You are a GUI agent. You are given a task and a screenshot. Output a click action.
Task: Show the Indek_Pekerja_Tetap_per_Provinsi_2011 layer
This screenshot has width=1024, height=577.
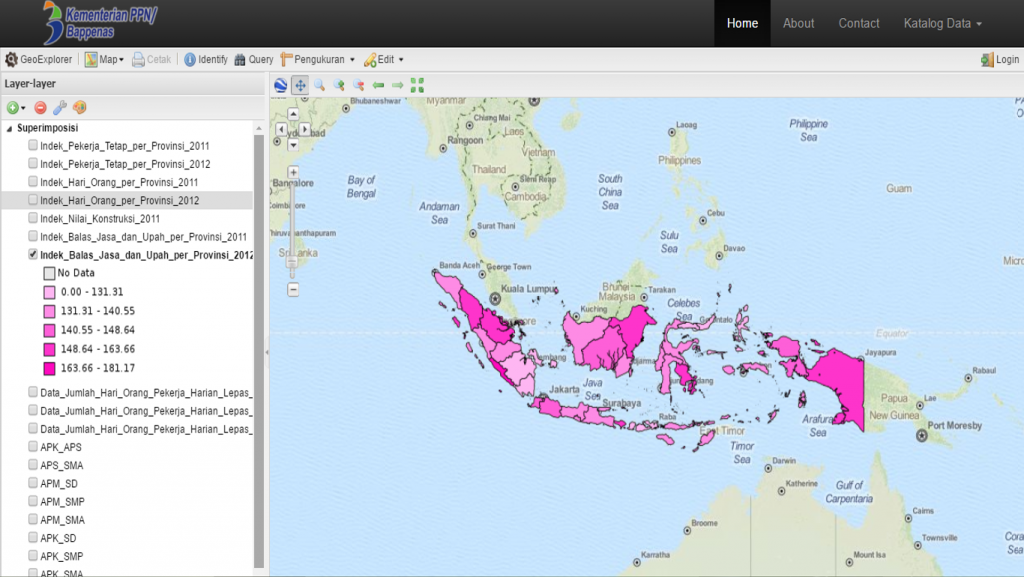coord(33,145)
